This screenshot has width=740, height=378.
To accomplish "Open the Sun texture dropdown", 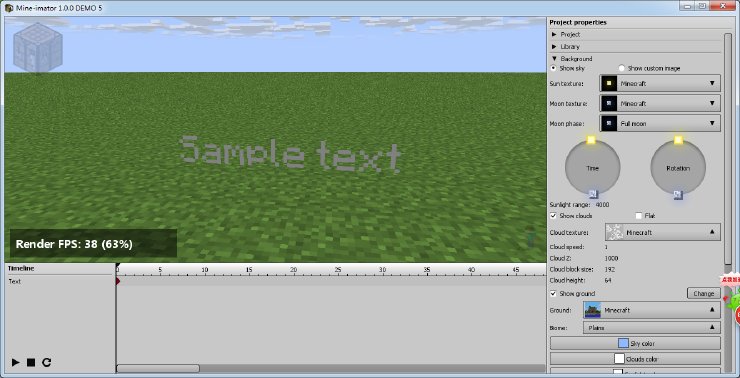I will click(660, 84).
